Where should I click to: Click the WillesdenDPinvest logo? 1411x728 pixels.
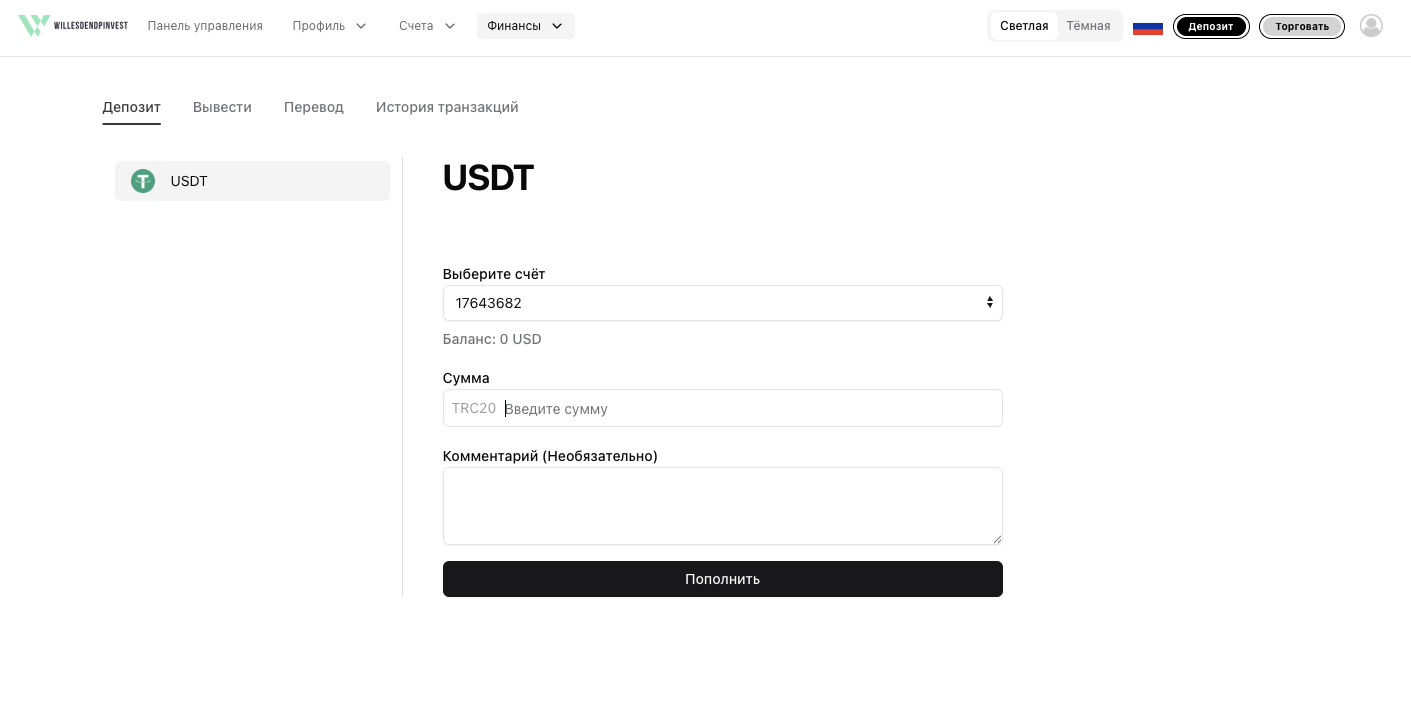(73, 25)
